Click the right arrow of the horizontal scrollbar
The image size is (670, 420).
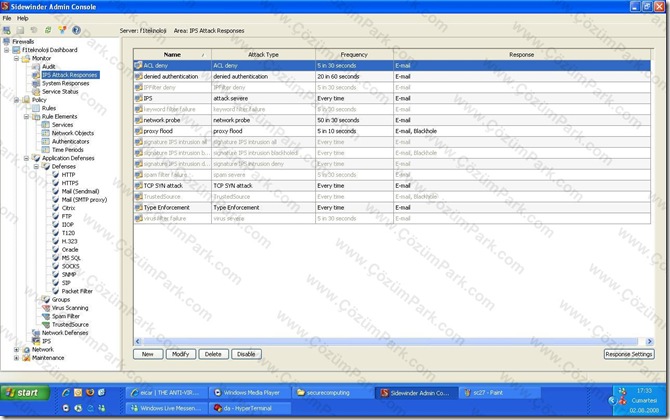(x=649, y=341)
